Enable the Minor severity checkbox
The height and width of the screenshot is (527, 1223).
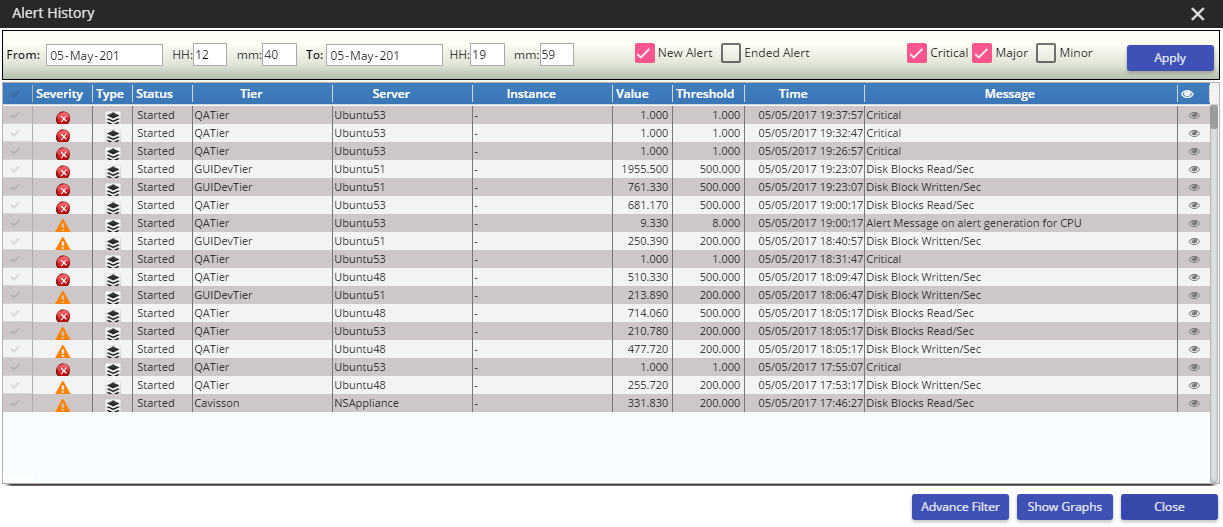[1046, 53]
